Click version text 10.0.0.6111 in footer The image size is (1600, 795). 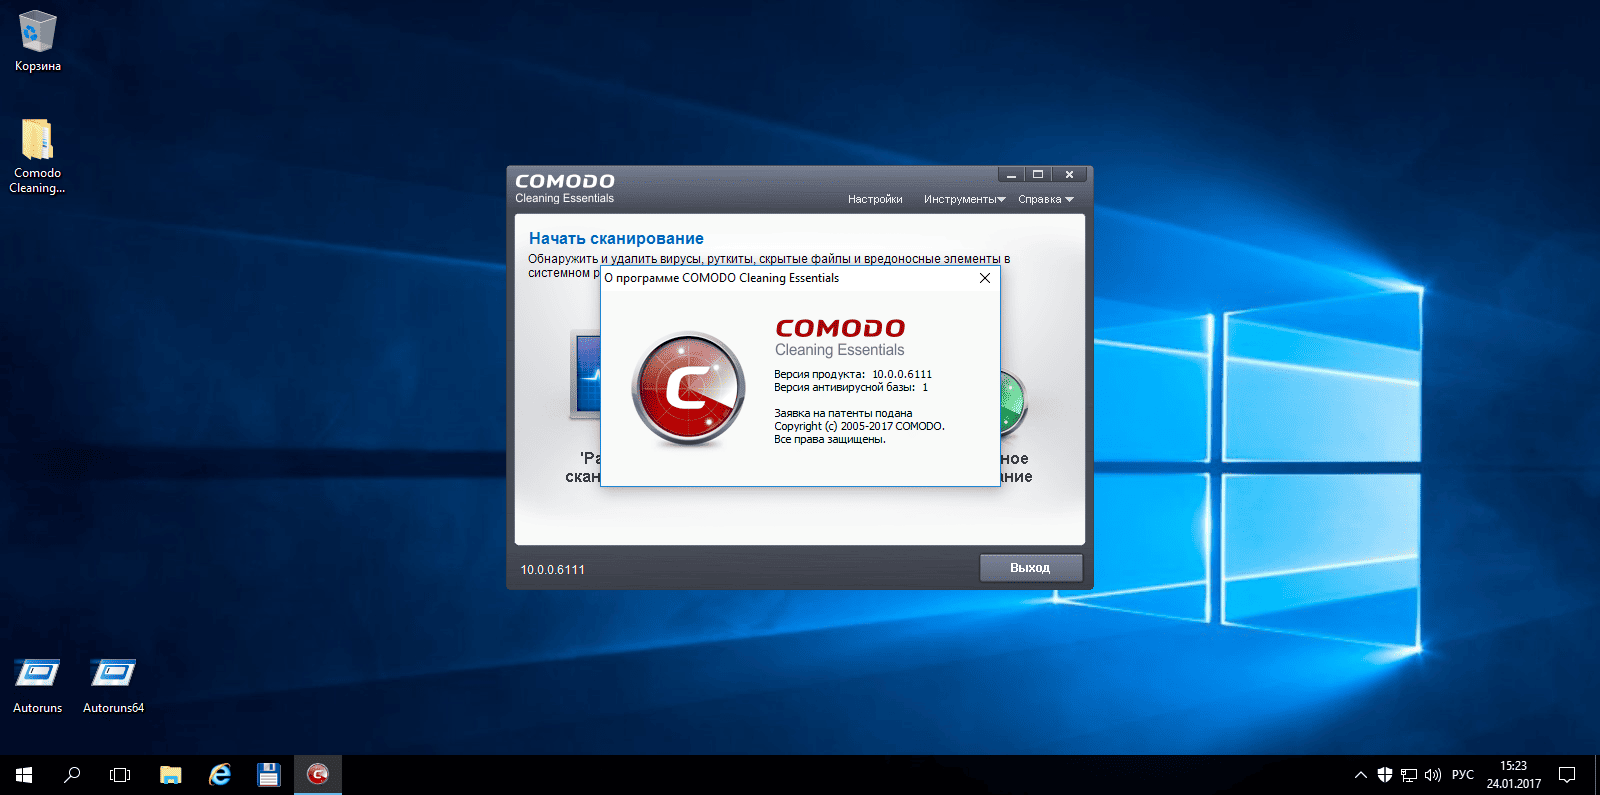pyautogui.click(x=552, y=569)
